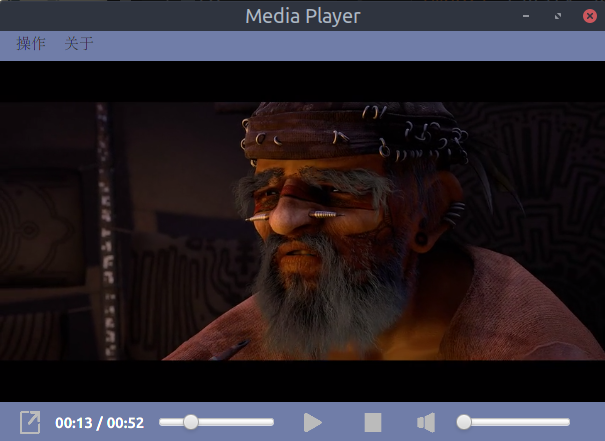The height and width of the screenshot is (441, 605).
Task: Click the 00:13 / 00:52 time display
Action: tap(100, 423)
